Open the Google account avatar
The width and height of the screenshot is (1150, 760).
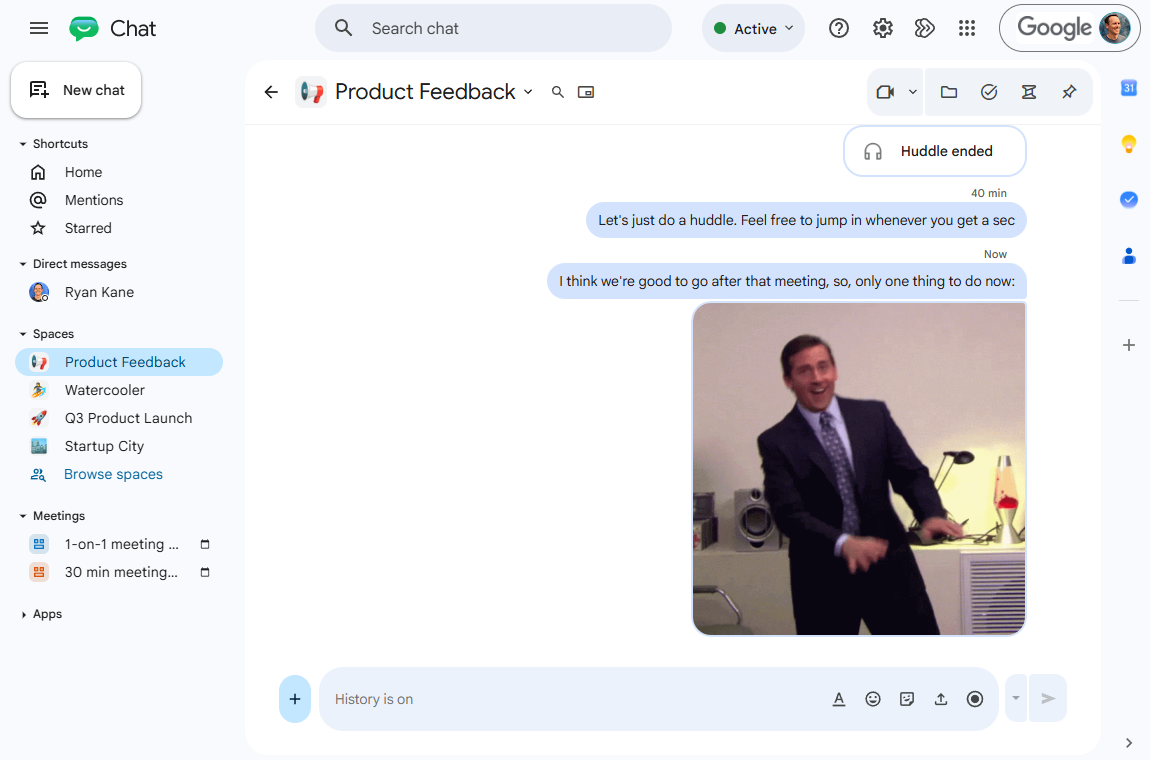tap(1114, 29)
